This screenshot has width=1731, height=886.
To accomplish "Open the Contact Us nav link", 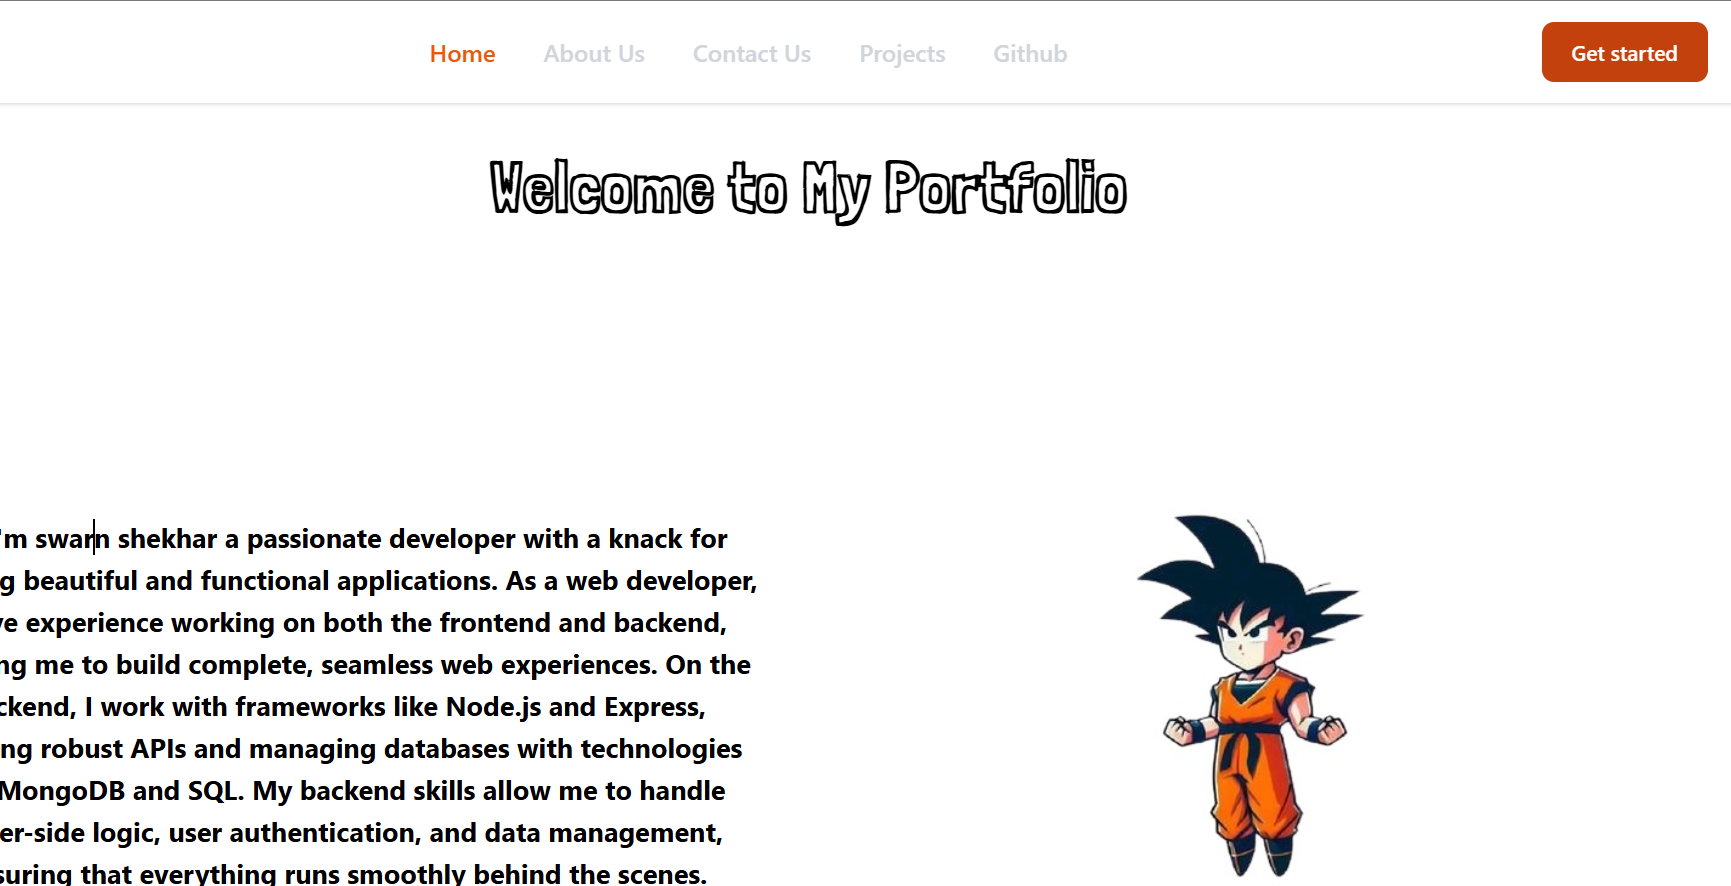I will pos(751,54).
